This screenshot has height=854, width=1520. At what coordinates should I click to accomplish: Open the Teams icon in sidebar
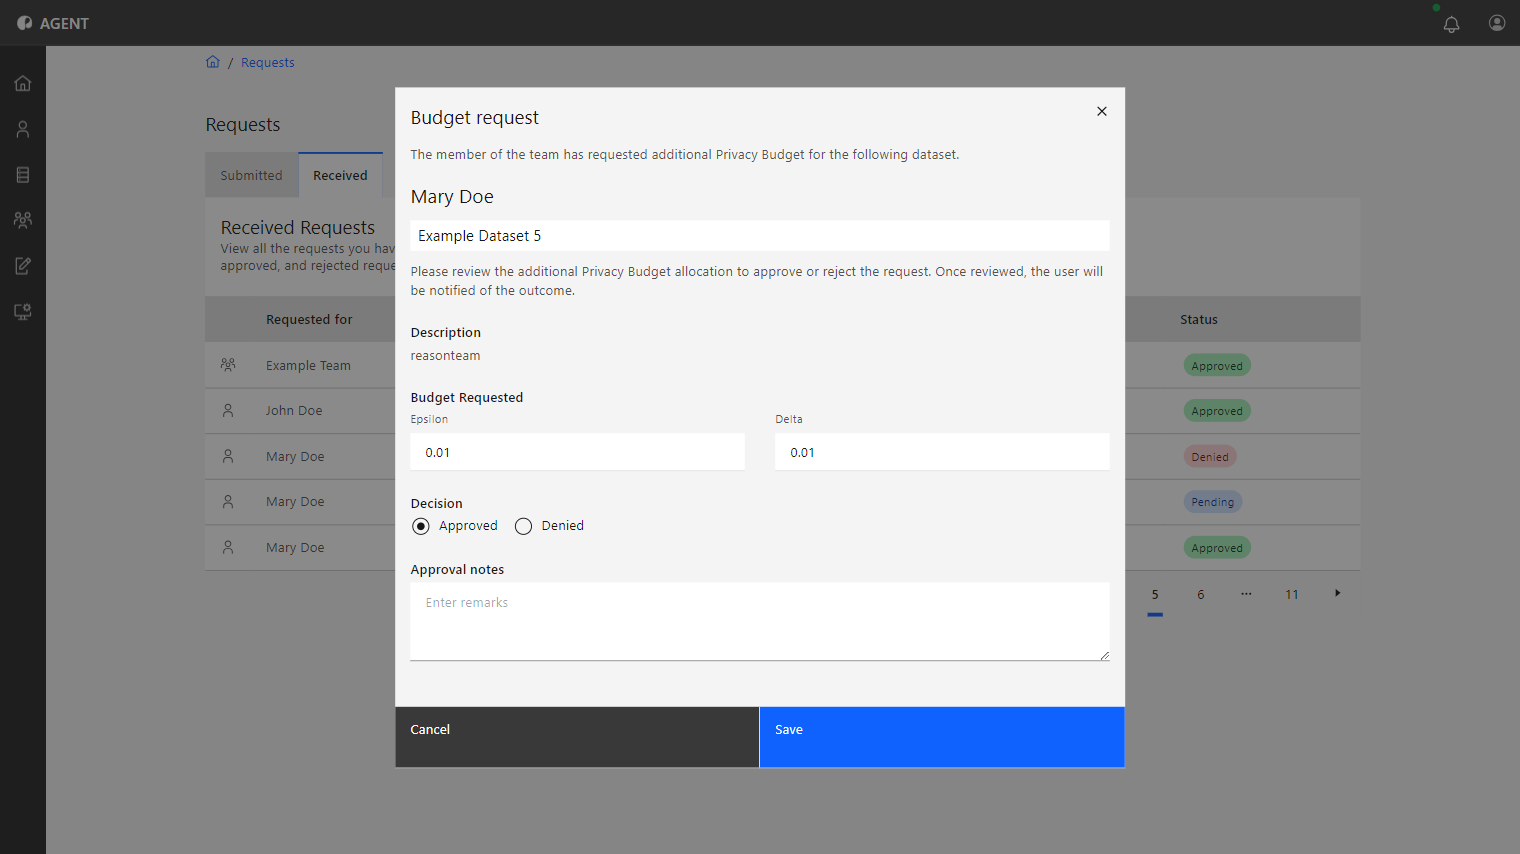tap(23, 220)
